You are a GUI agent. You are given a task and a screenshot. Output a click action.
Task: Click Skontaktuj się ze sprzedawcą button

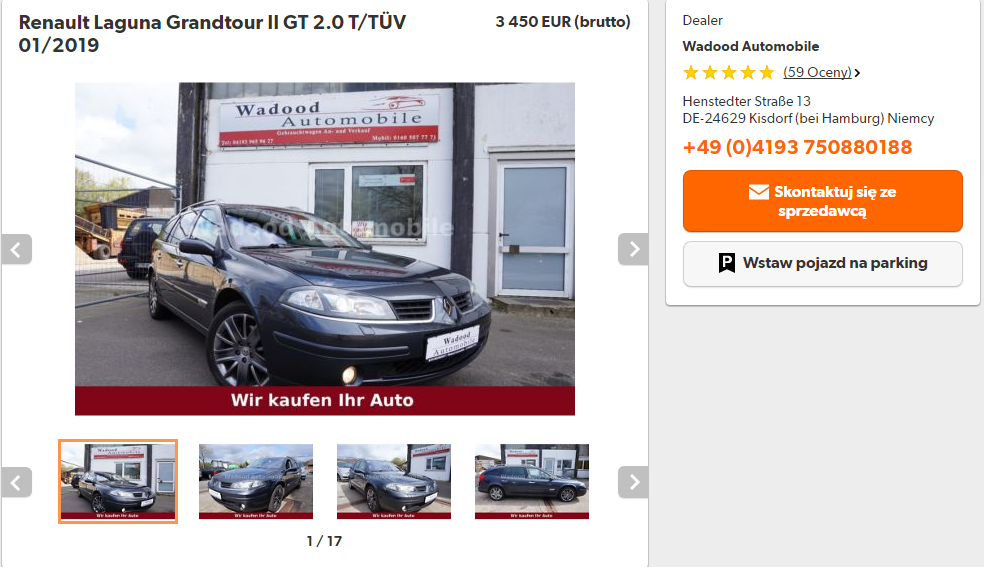(823, 201)
